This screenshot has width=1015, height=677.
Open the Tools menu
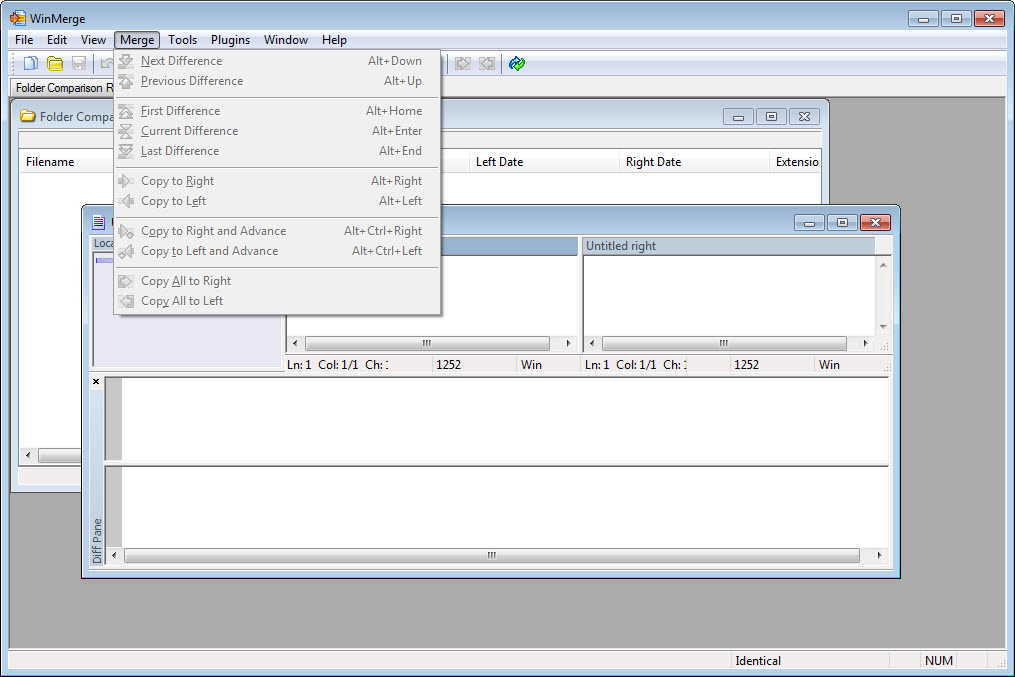click(182, 40)
